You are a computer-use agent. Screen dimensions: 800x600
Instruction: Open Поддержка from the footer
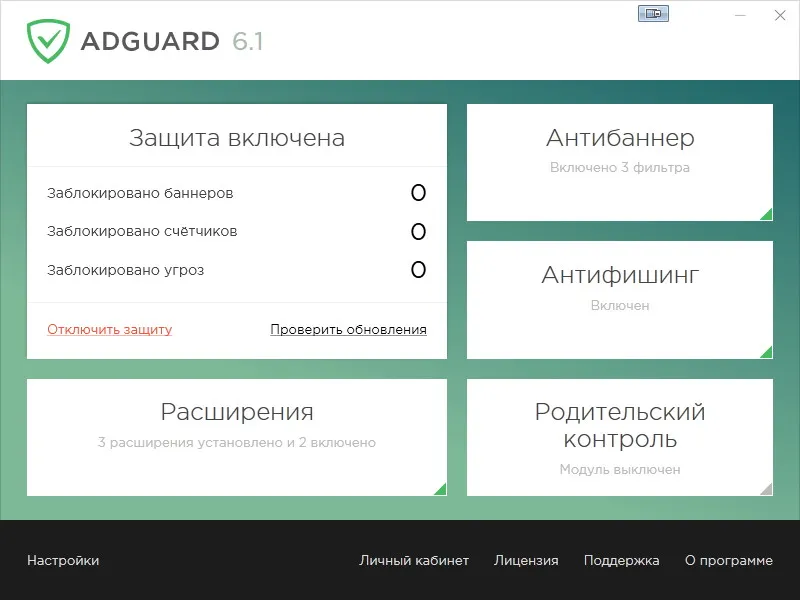(621, 560)
